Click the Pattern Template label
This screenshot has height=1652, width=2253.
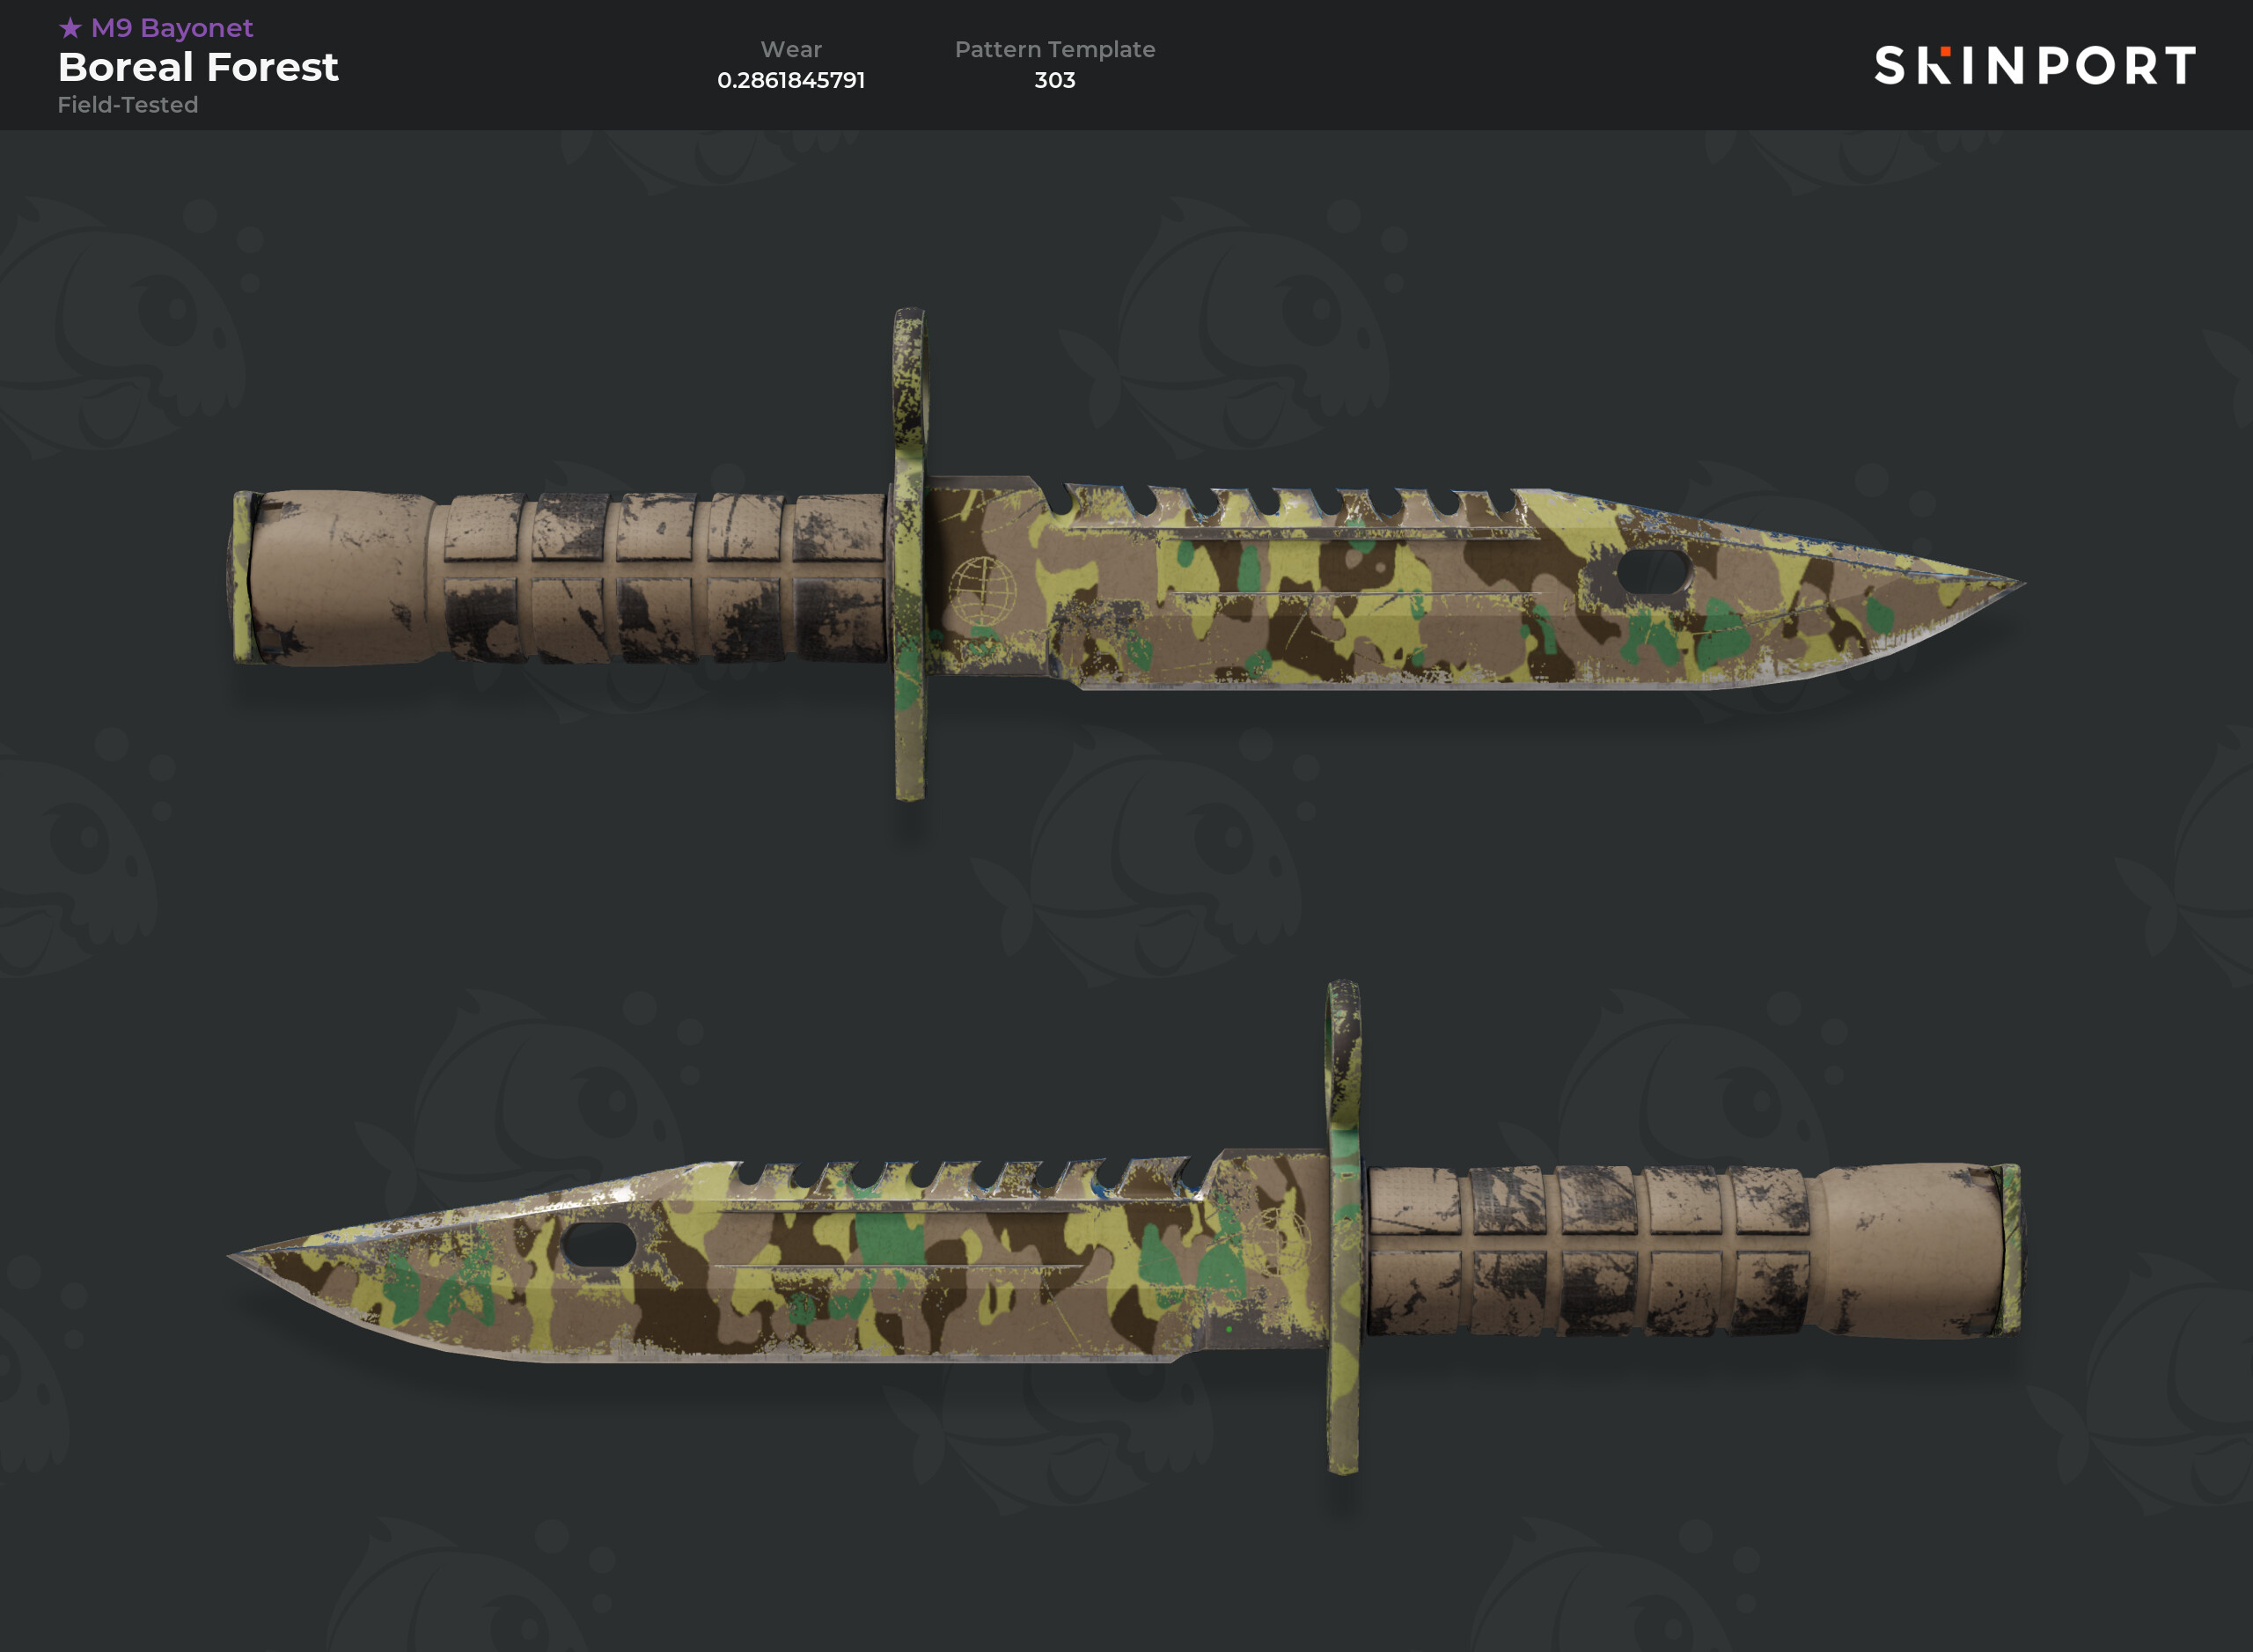click(x=1055, y=49)
